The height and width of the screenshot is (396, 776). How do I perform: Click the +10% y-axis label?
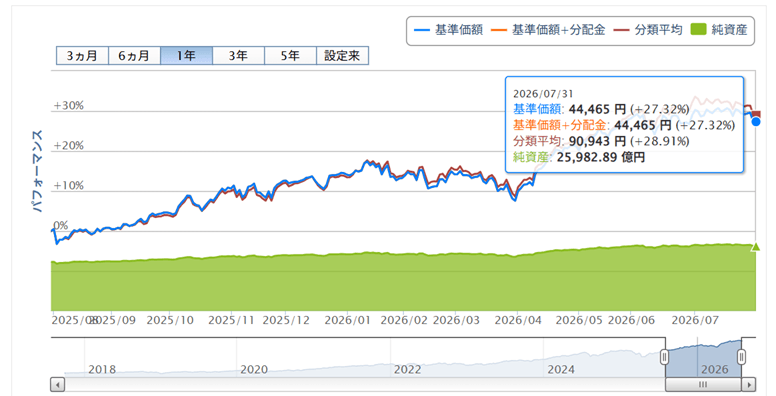[68, 186]
